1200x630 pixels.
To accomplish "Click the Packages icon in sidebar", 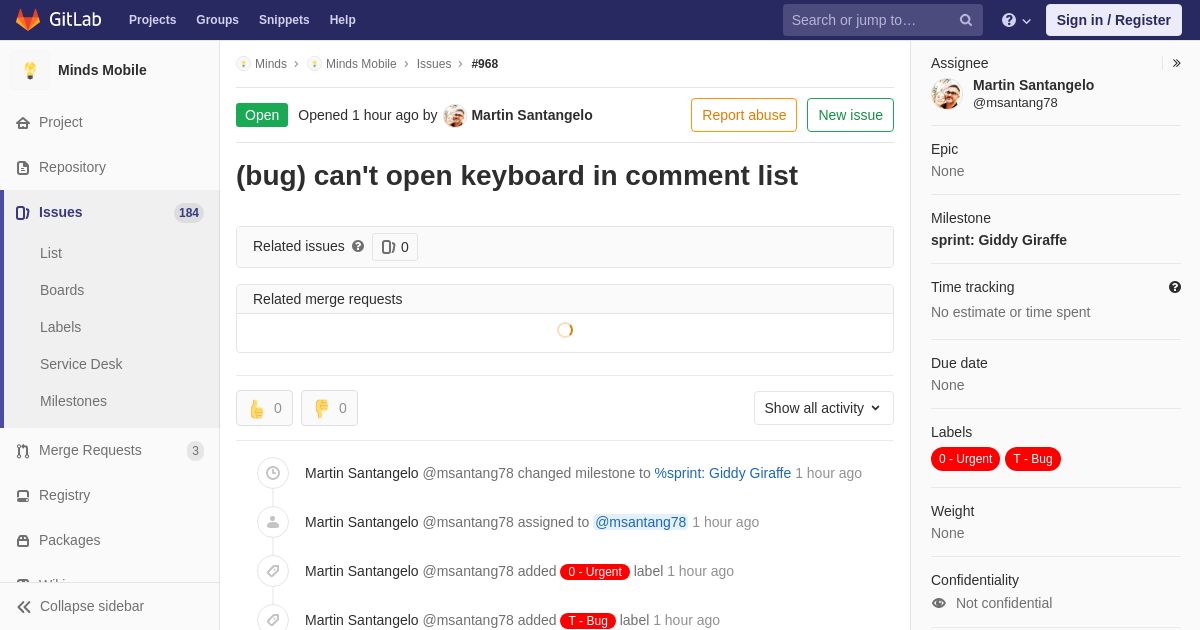I will point(23,541).
